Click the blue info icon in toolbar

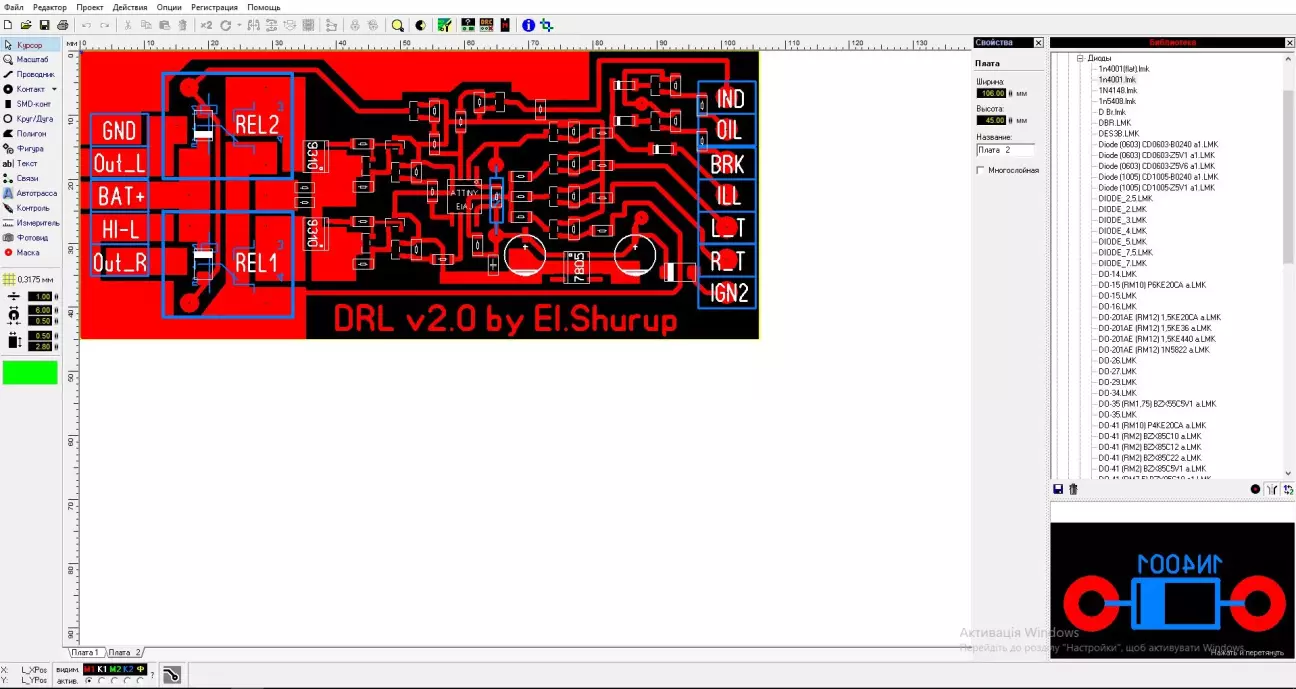528,25
